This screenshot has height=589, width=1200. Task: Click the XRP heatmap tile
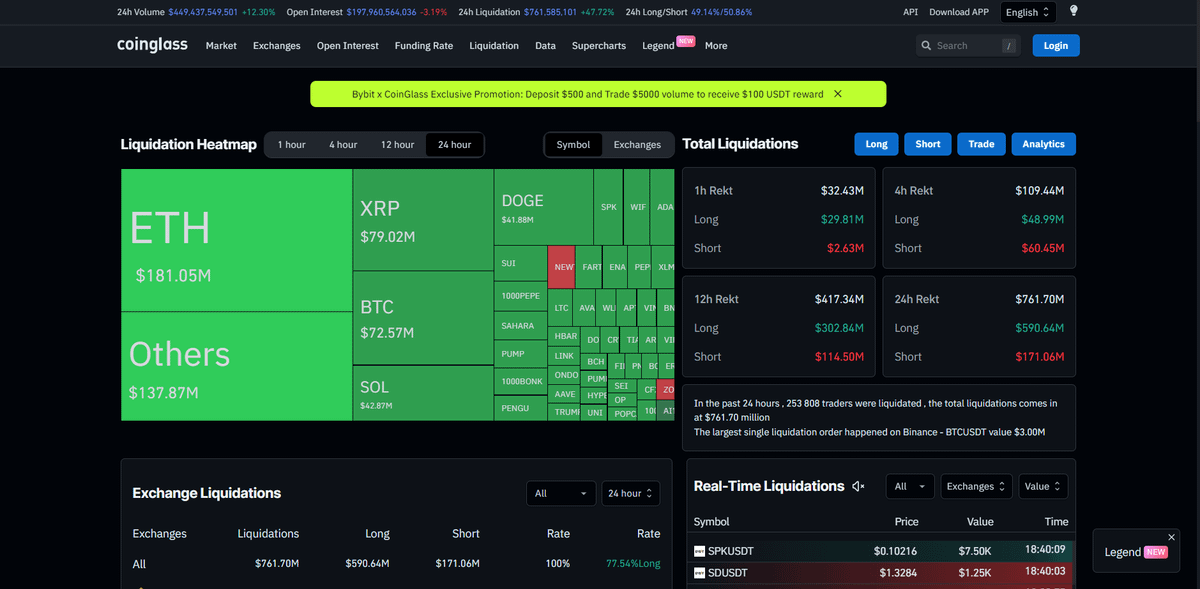click(x=423, y=220)
